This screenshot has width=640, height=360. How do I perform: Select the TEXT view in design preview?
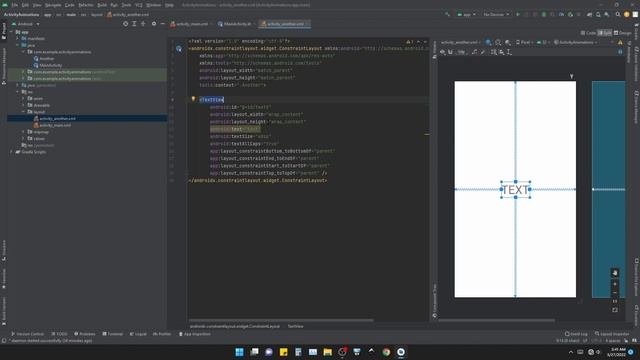point(516,190)
